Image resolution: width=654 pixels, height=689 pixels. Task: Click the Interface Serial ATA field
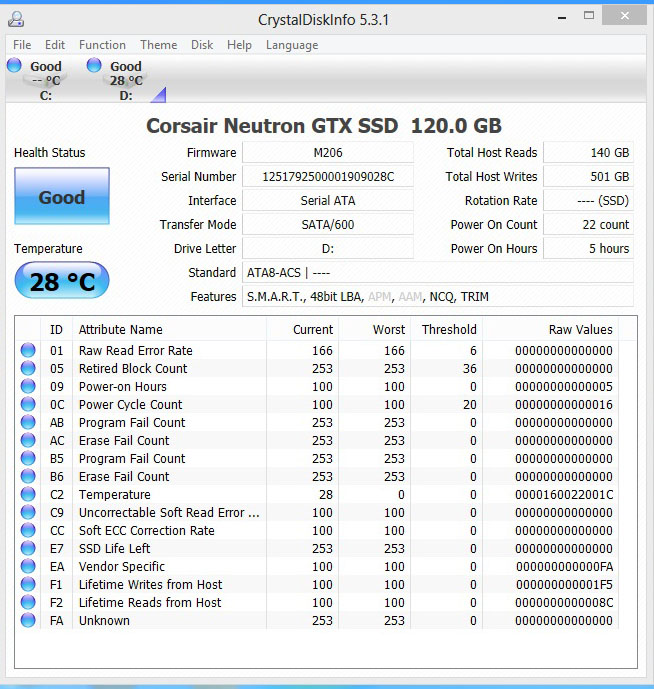pos(328,200)
